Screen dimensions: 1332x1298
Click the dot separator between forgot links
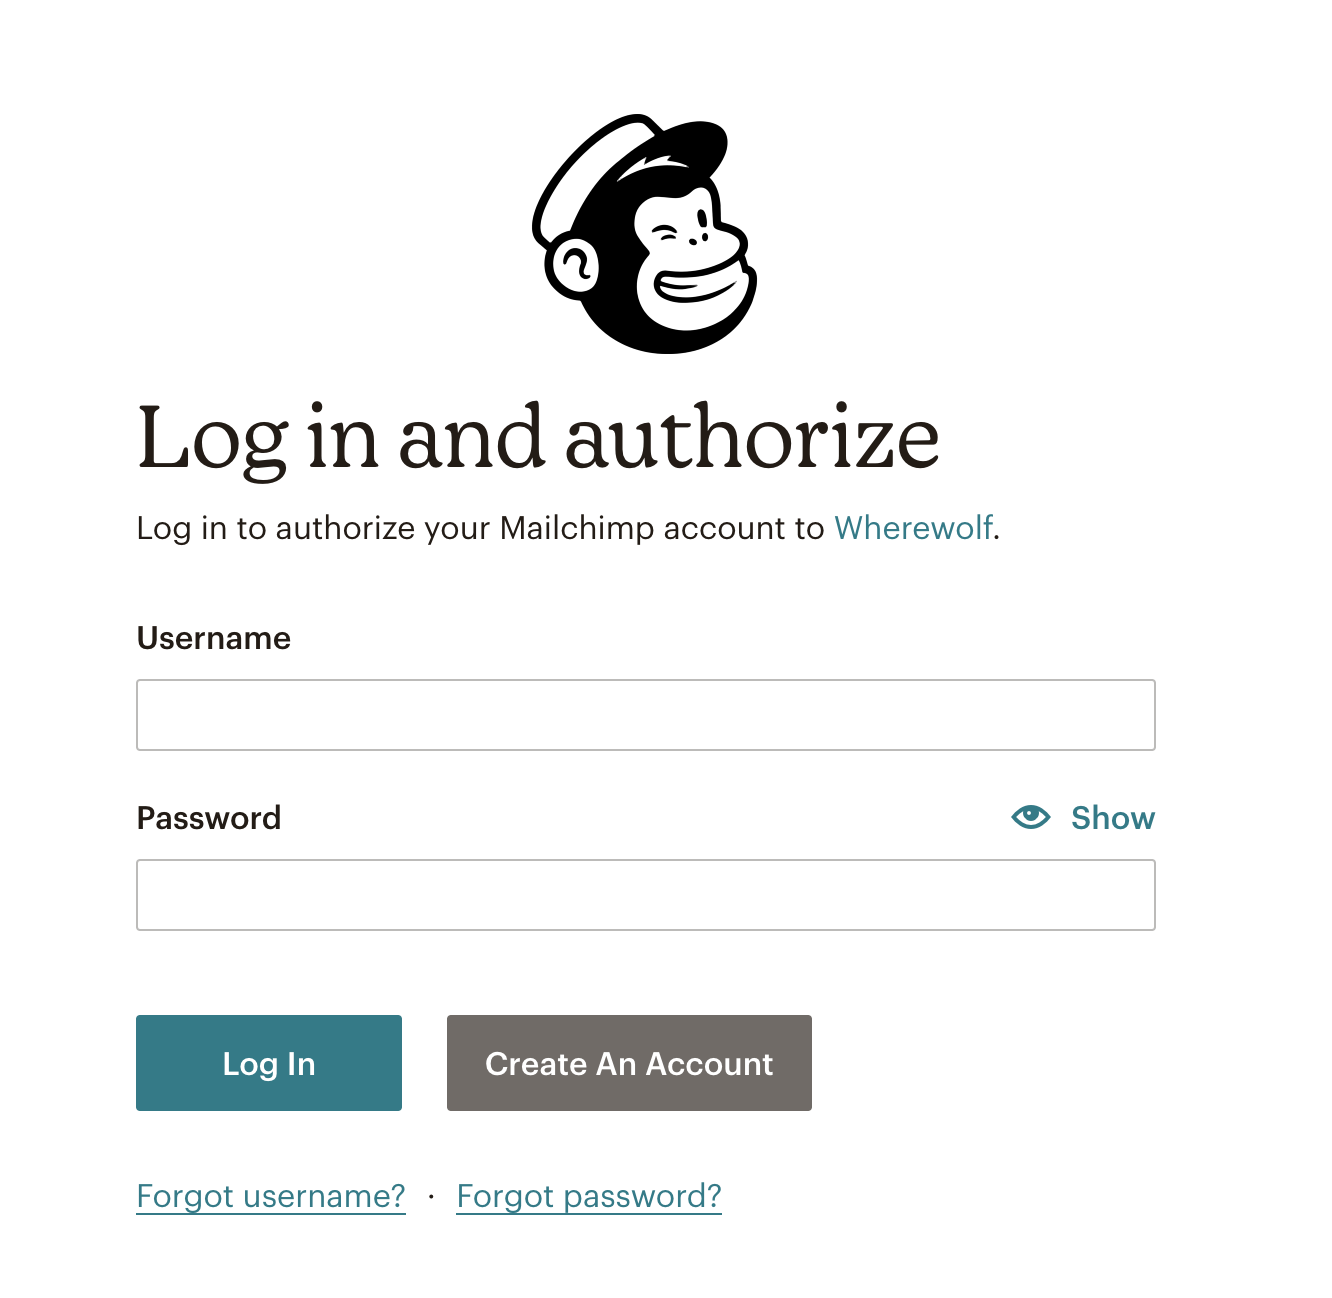[x=431, y=1196]
